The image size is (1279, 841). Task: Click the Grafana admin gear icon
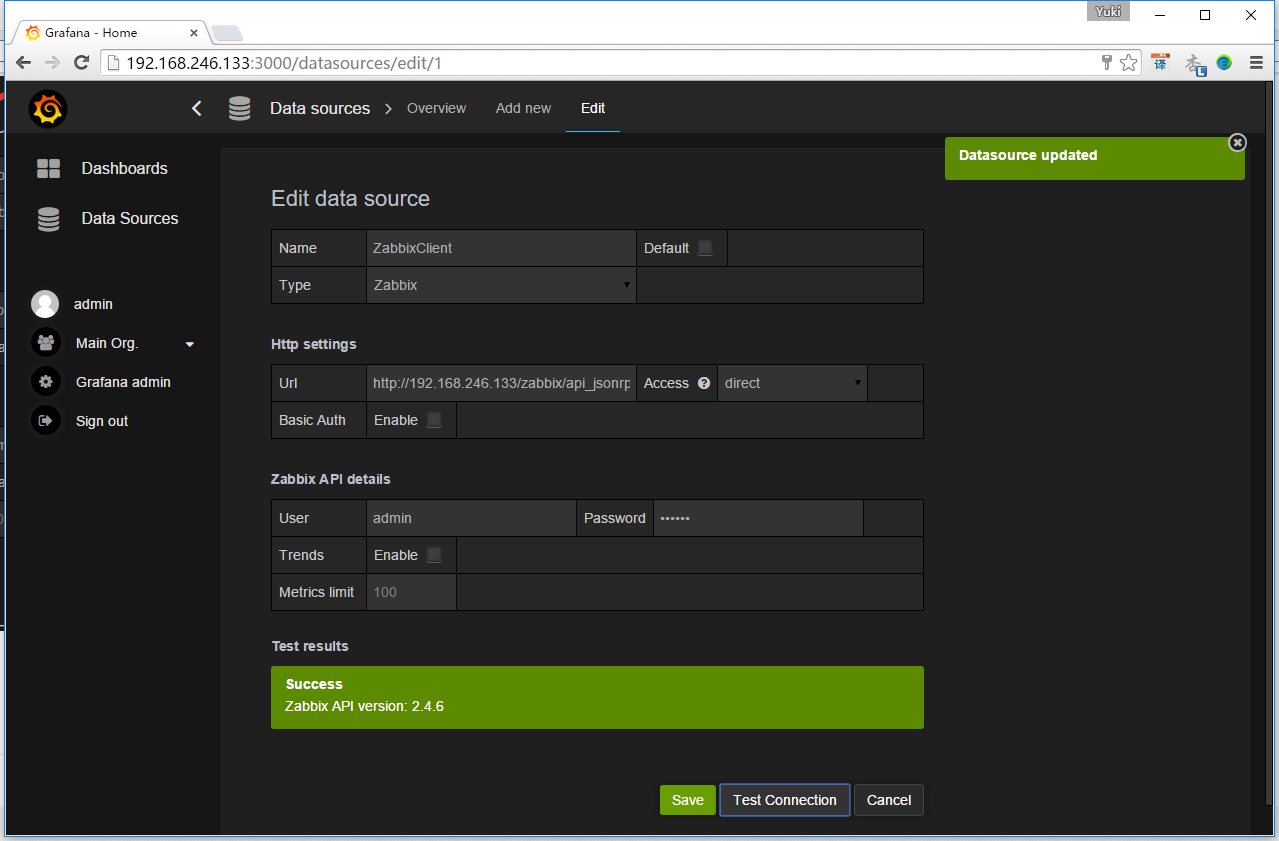[45, 382]
